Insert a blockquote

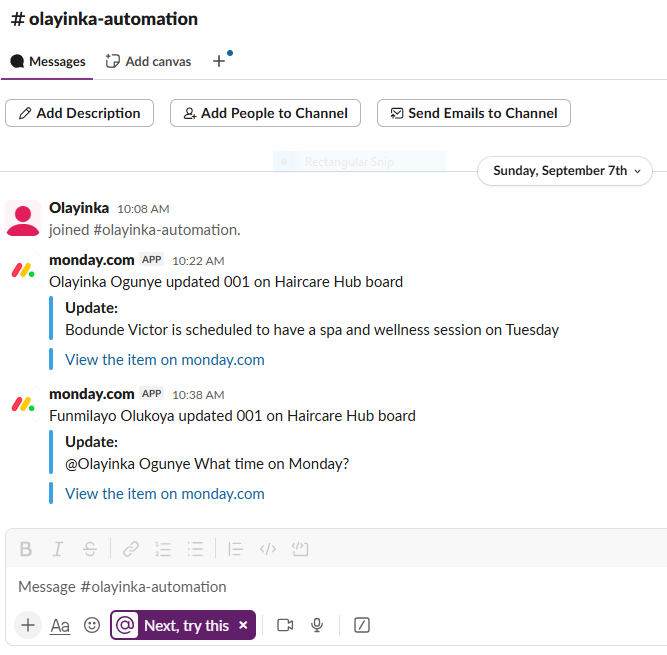[236, 549]
